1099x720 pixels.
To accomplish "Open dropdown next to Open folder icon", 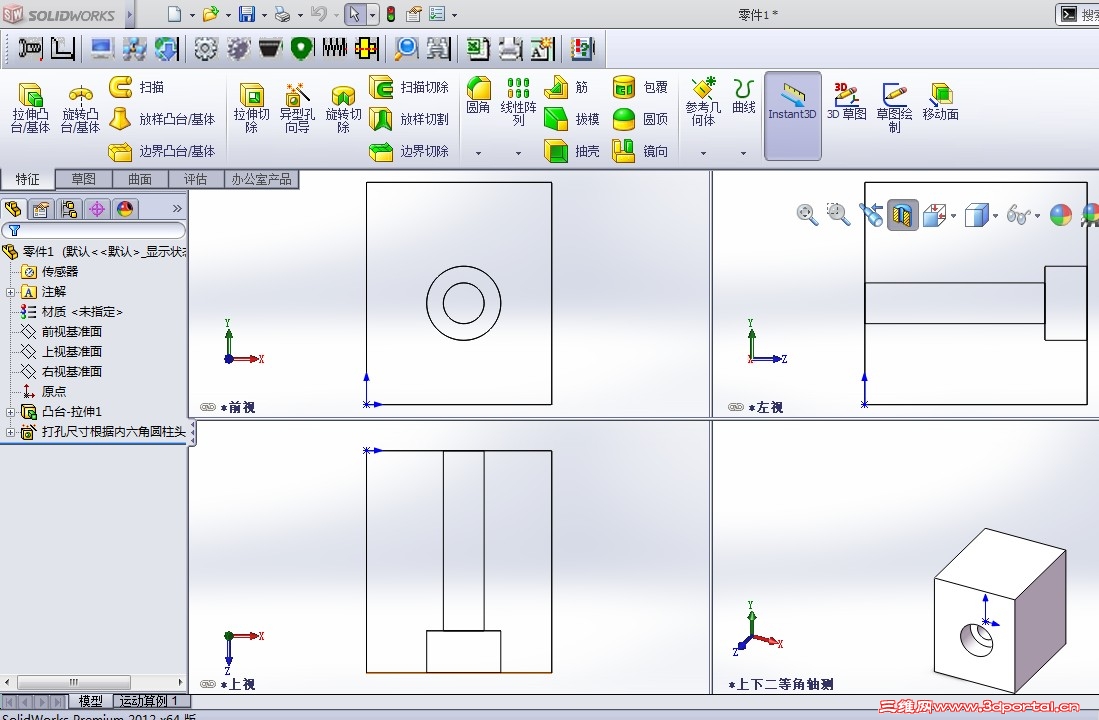I will 228,15.
